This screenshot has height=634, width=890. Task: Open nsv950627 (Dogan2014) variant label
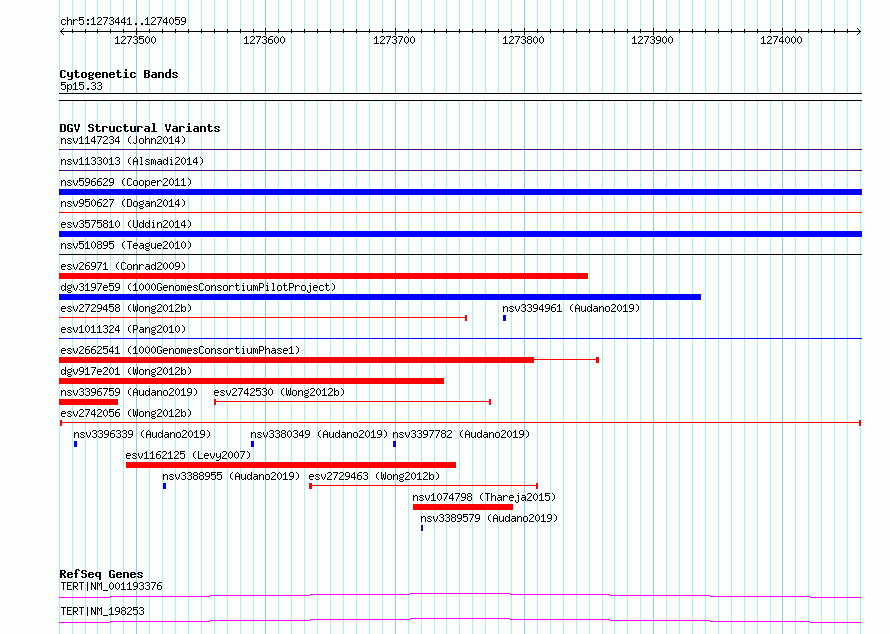123,203
